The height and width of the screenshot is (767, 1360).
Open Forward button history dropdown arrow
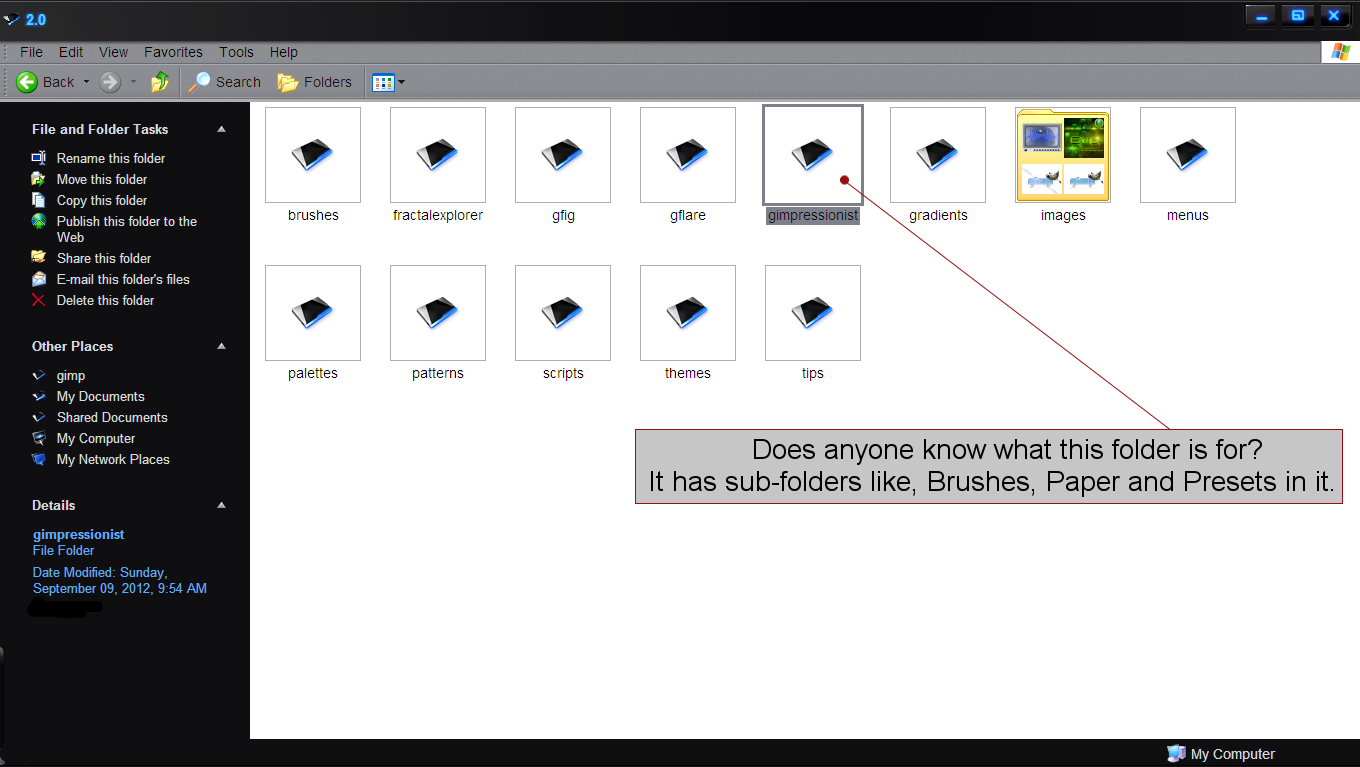(x=133, y=82)
